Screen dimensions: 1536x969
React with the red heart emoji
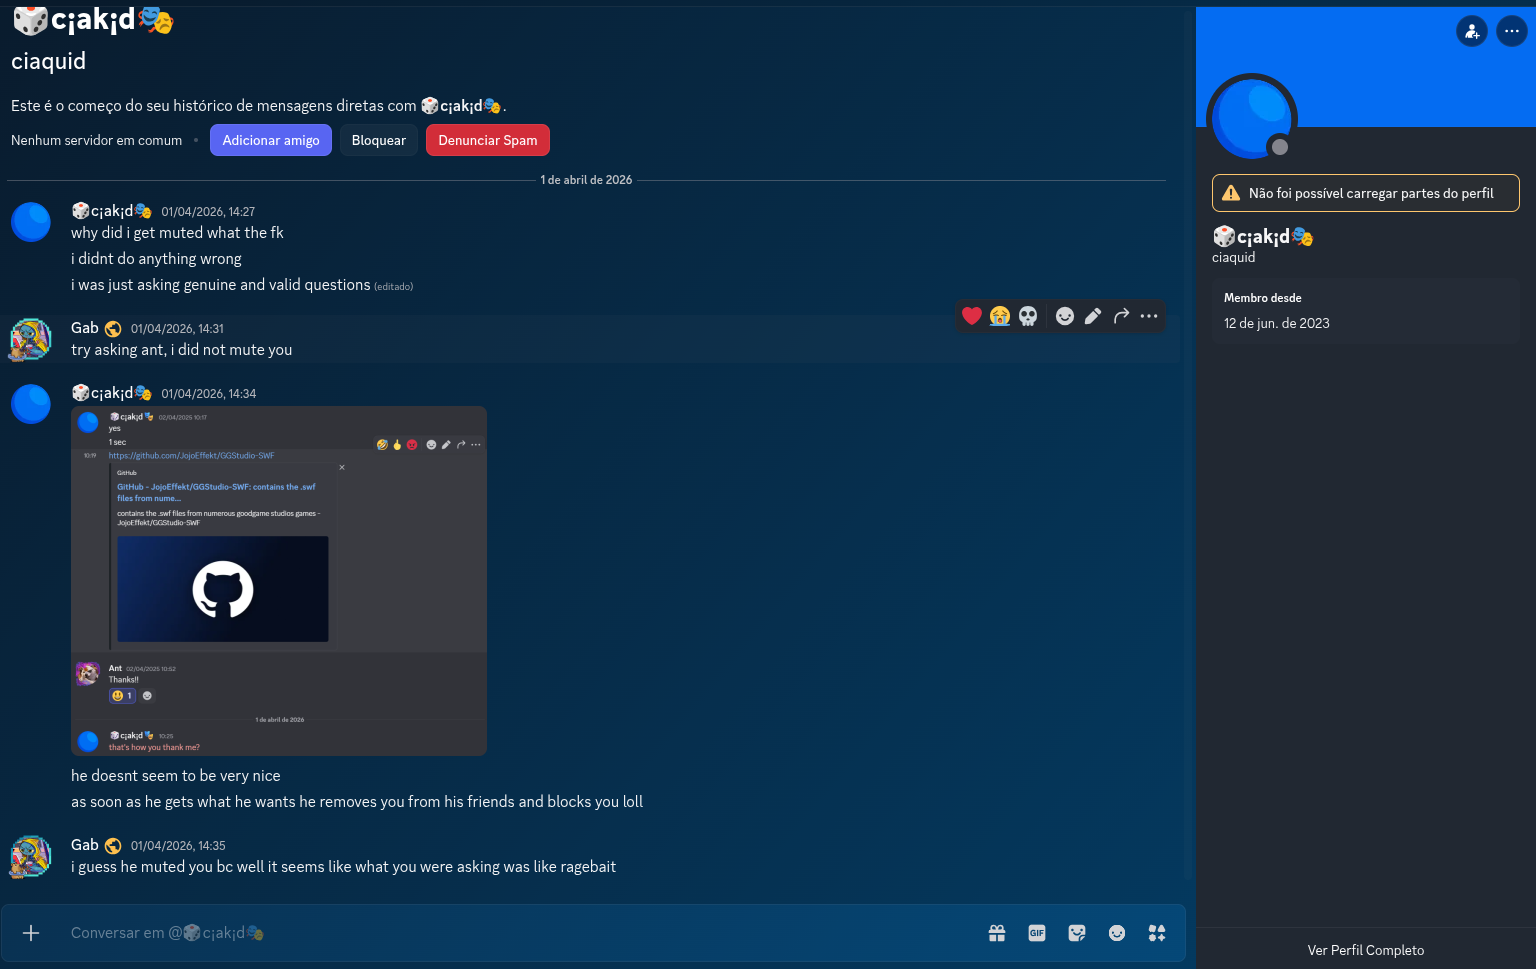point(971,316)
